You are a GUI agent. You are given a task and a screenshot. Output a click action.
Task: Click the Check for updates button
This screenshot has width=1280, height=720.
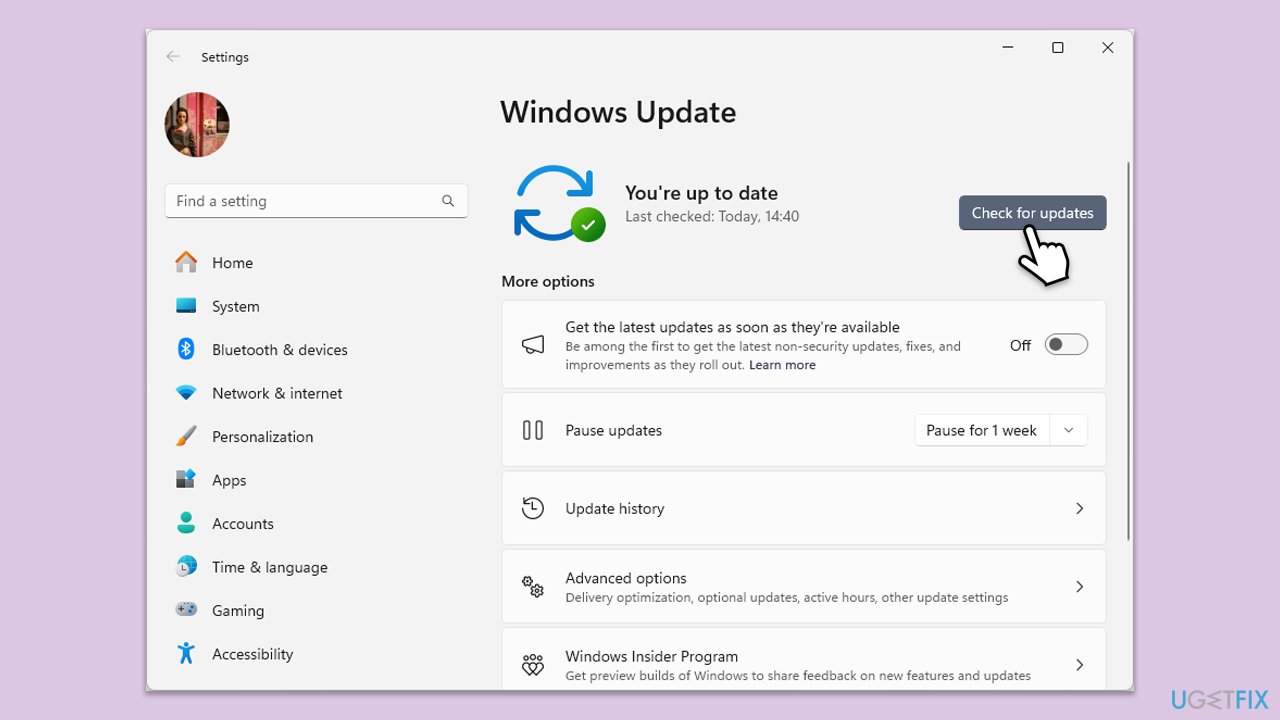pos(1032,213)
